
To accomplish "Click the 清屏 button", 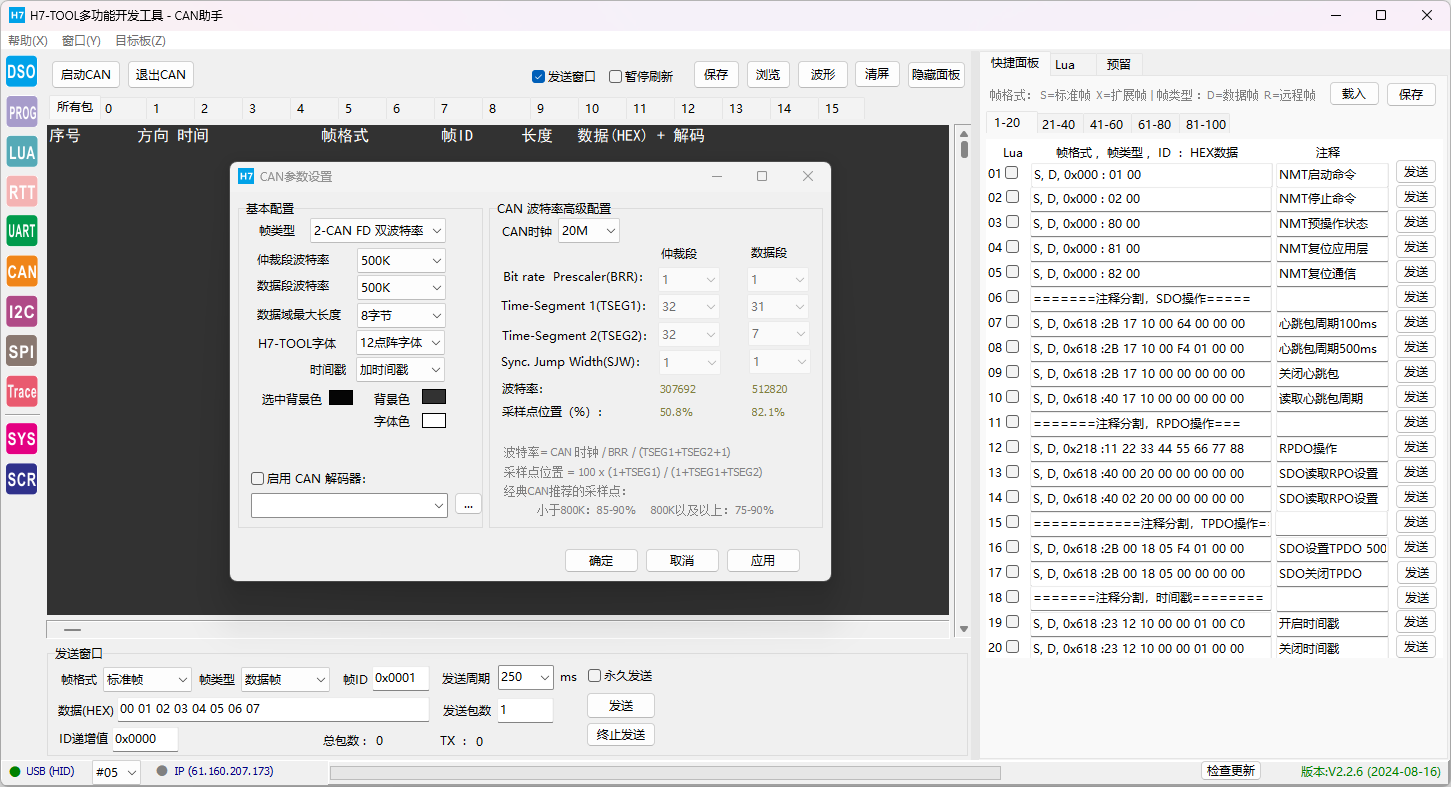I will click(x=877, y=75).
